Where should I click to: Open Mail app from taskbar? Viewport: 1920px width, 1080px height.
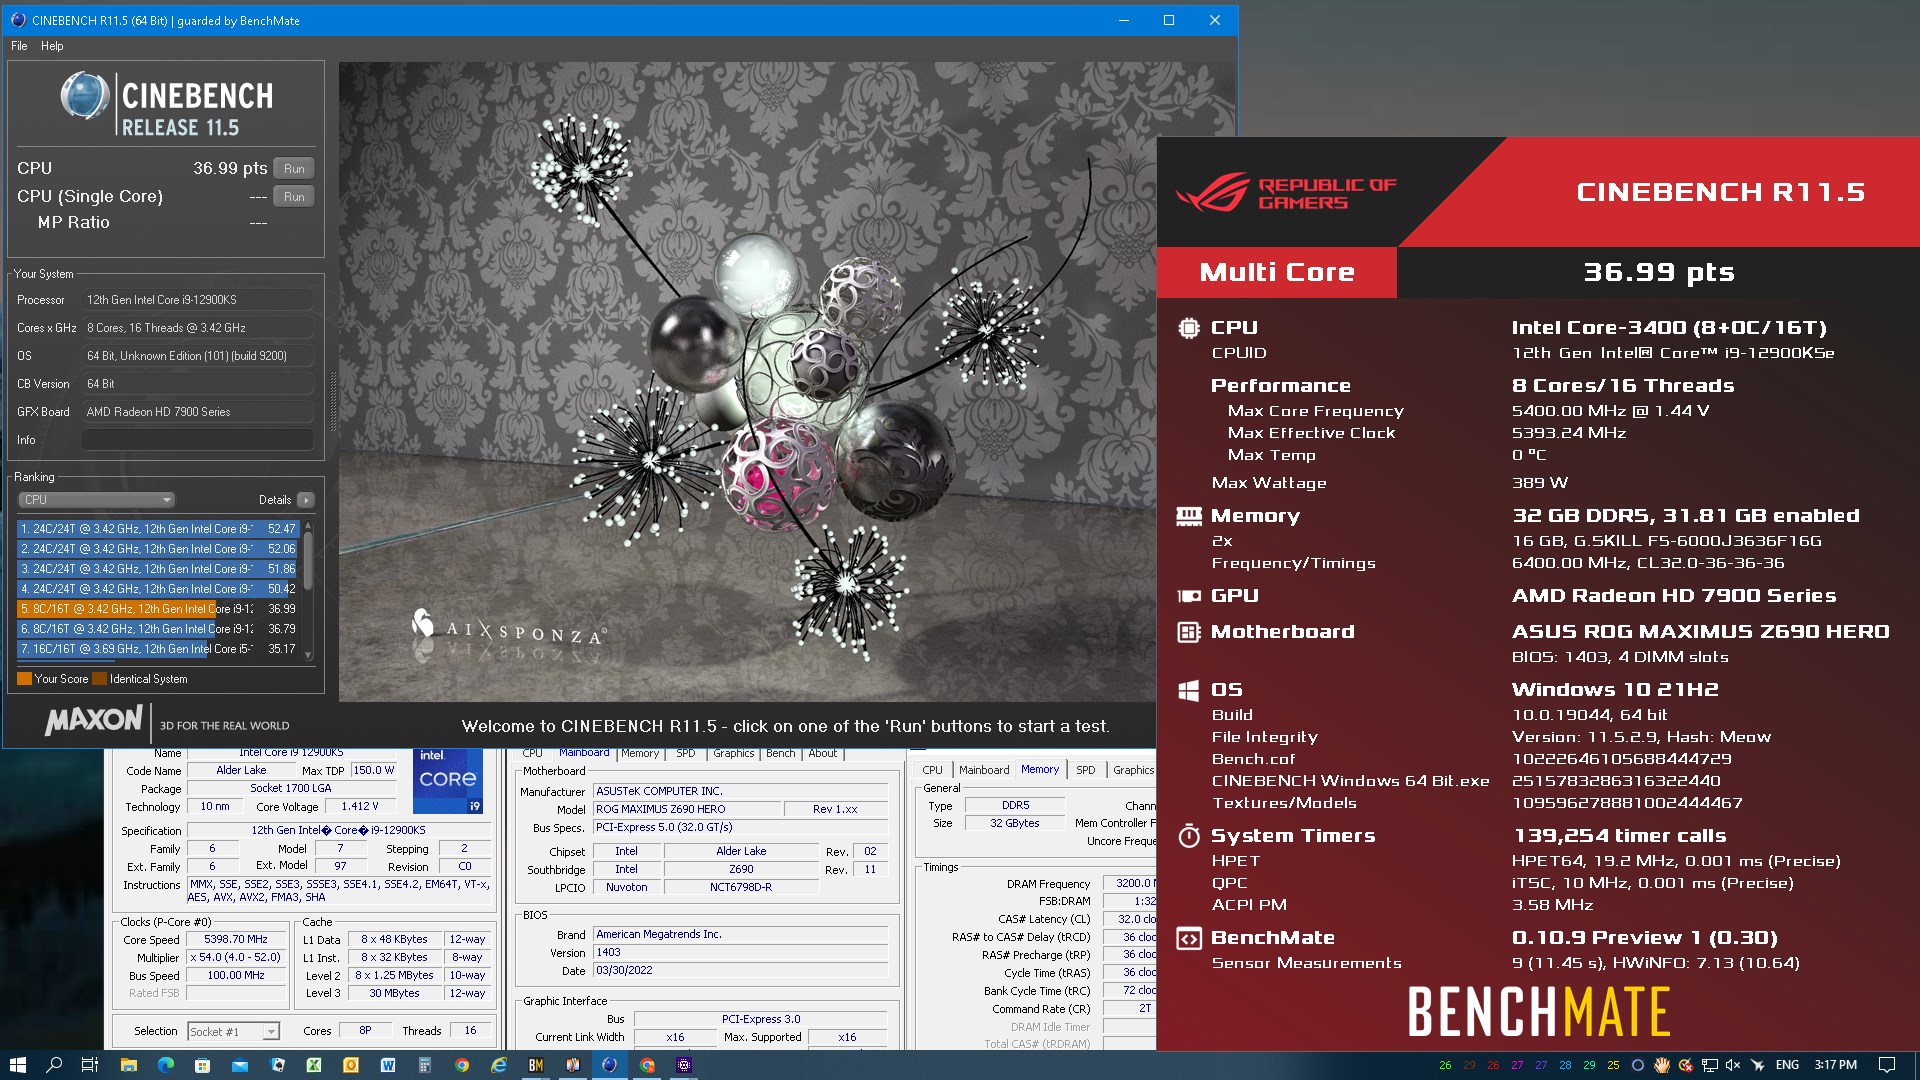(x=239, y=1065)
